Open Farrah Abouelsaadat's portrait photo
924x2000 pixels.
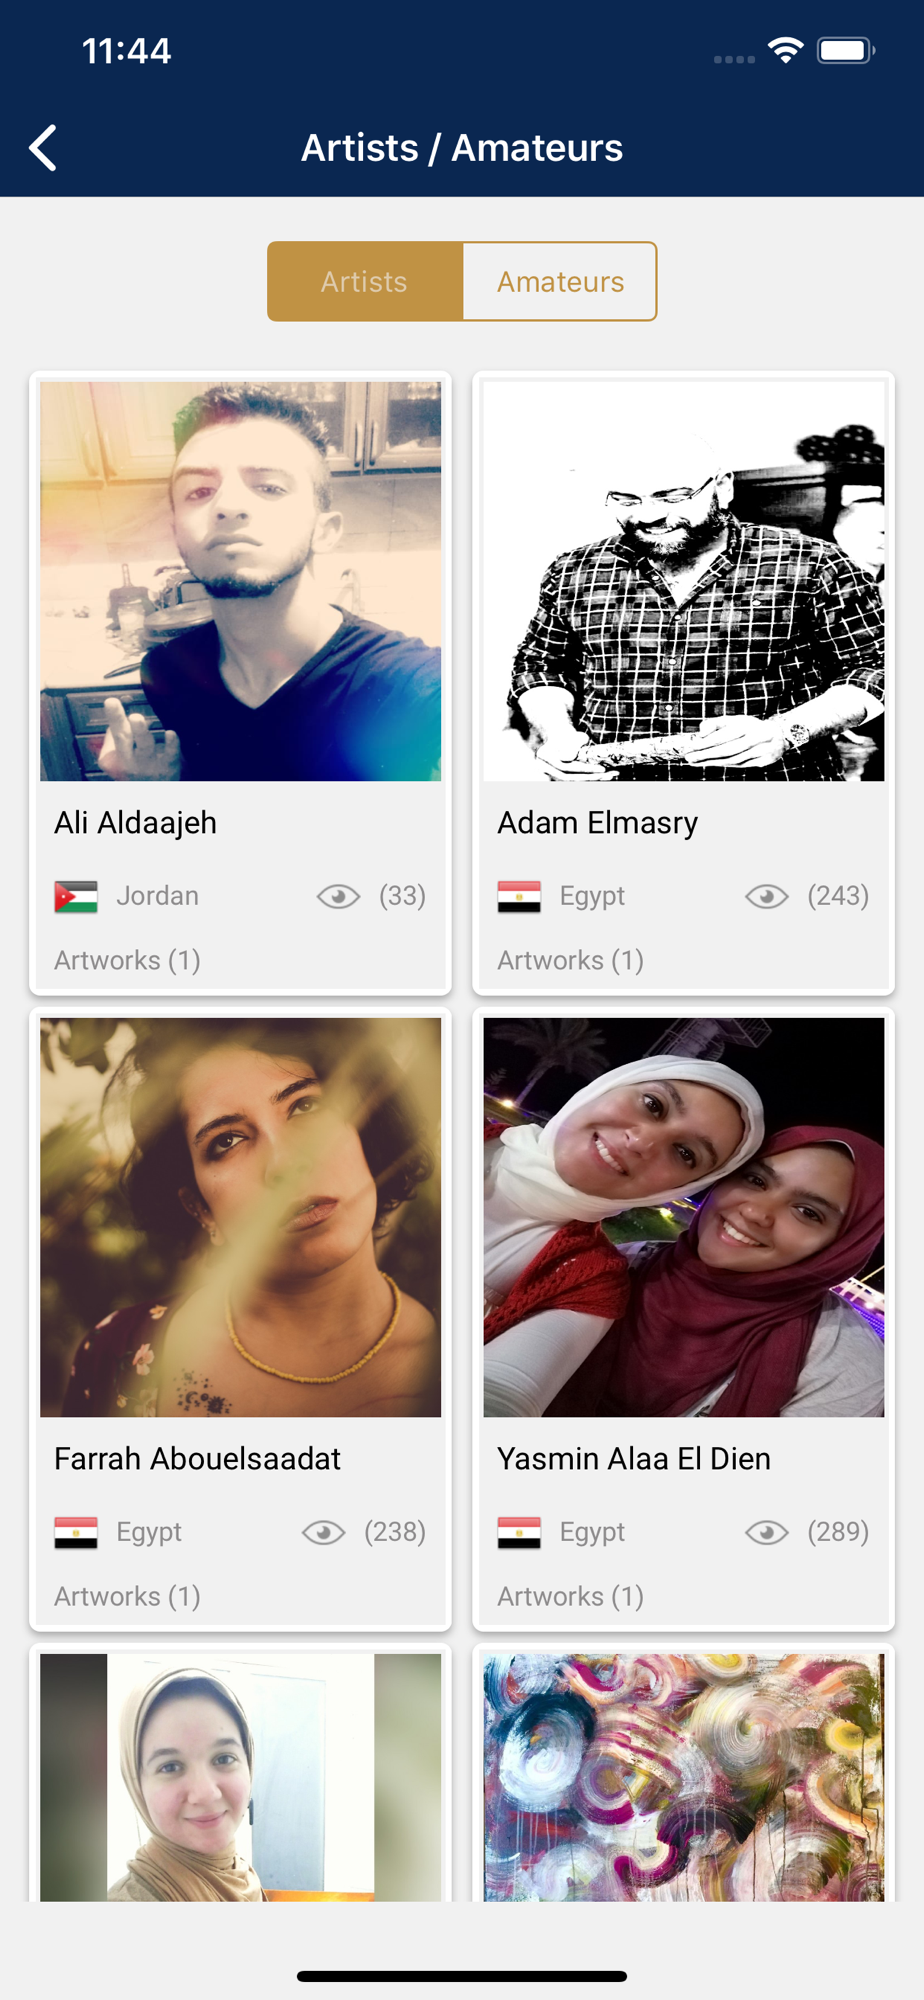(x=240, y=1217)
